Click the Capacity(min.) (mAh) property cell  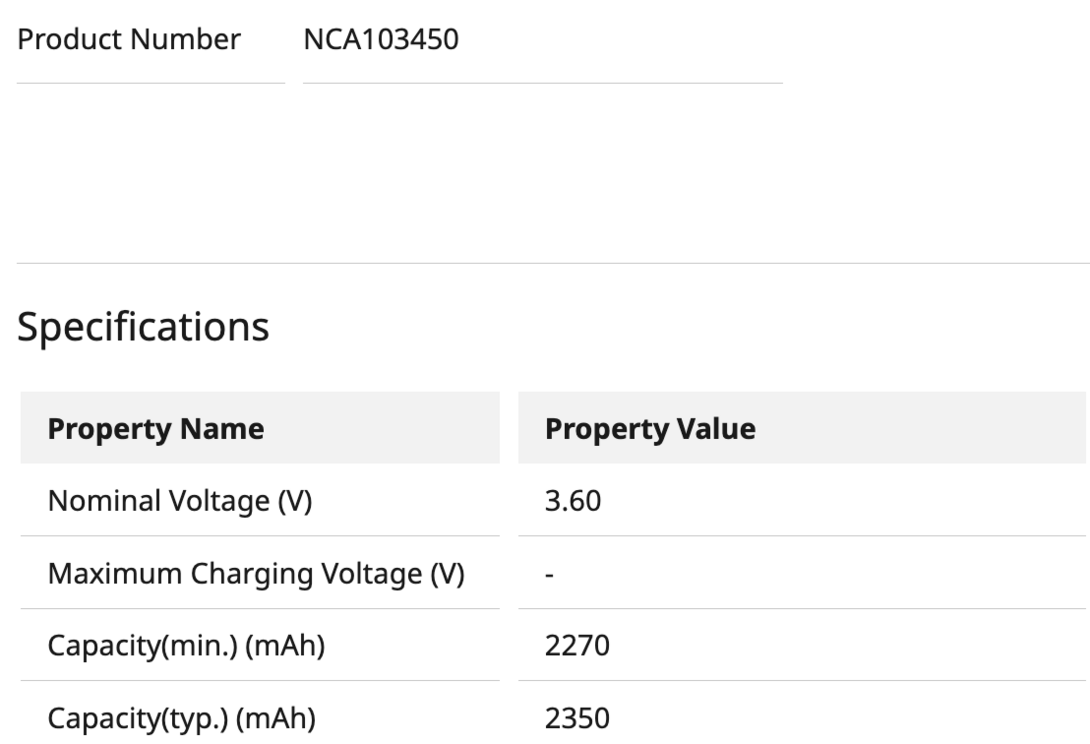[186, 646]
